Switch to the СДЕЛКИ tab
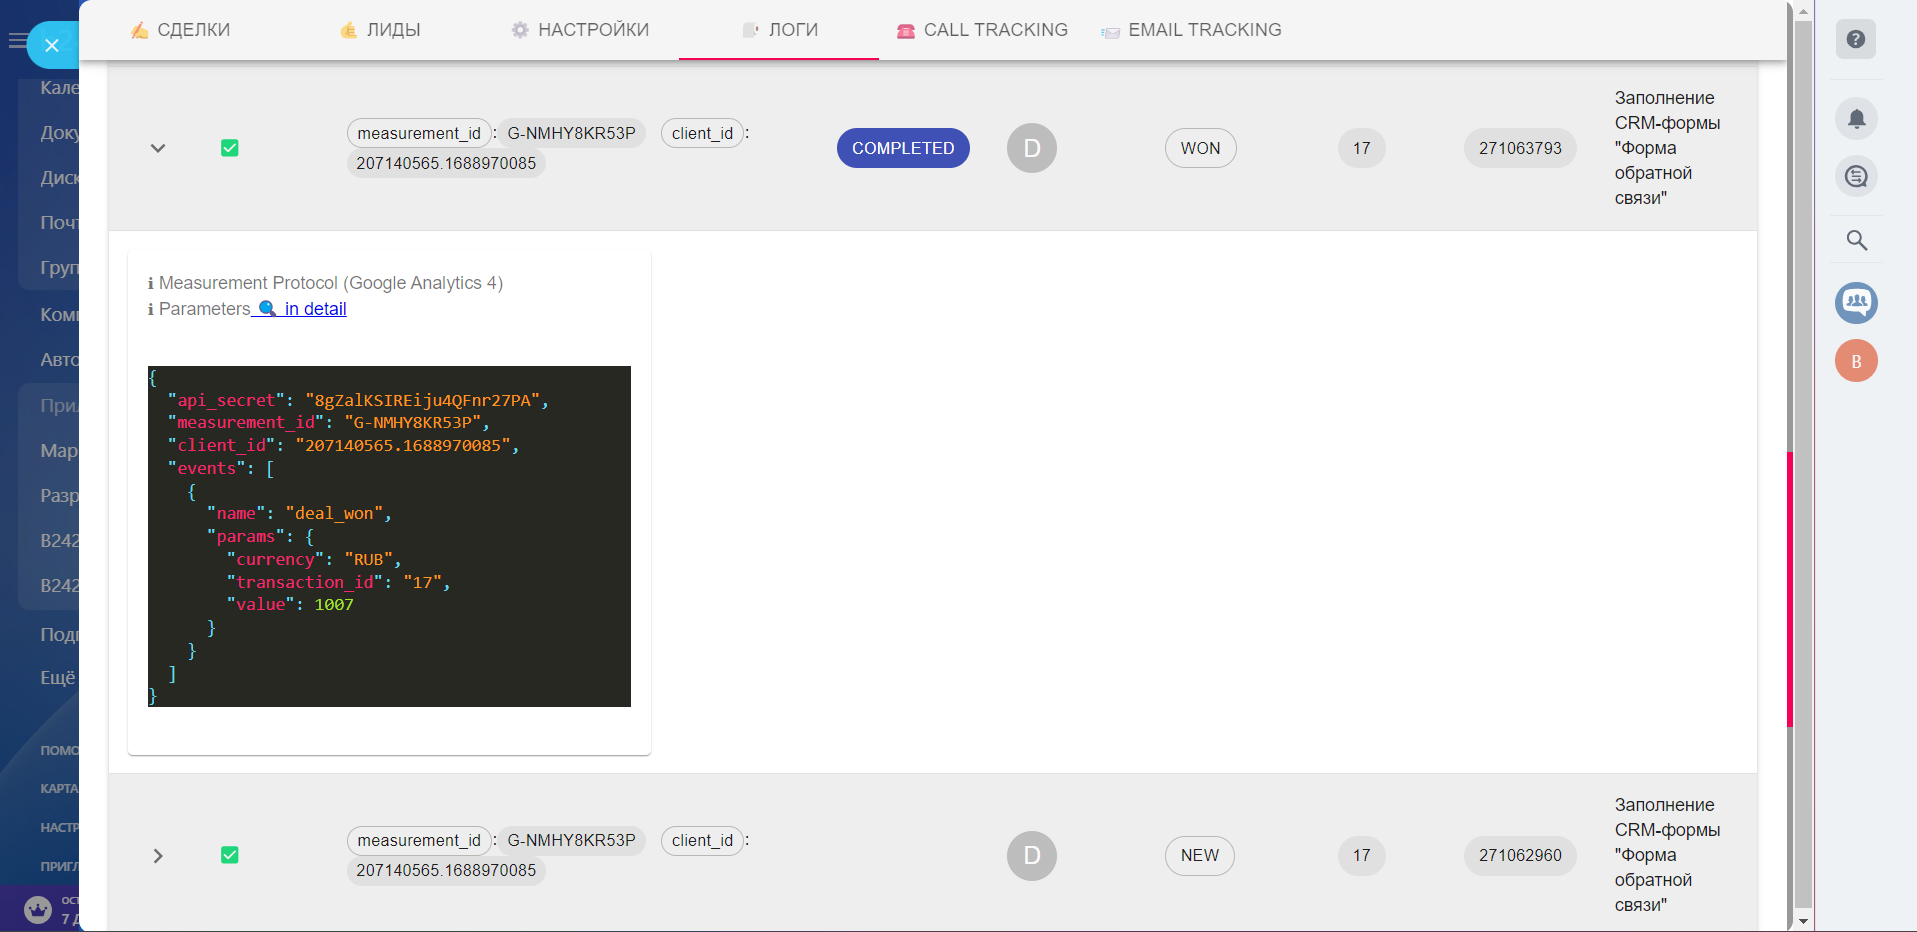This screenshot has height=932, width=1917. [x=180, y=30]
